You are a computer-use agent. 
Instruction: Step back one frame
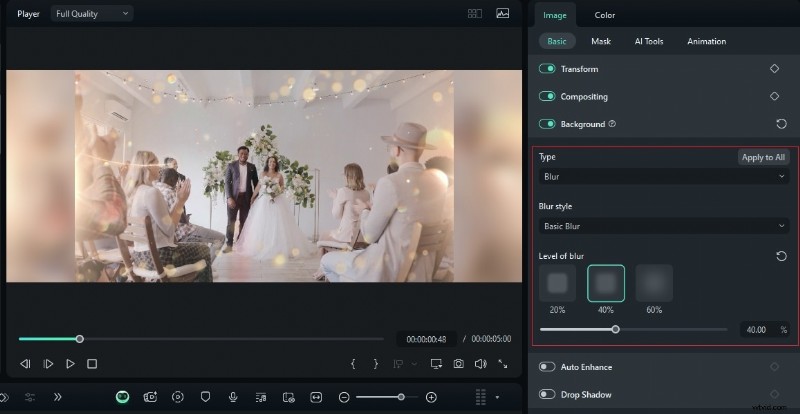click(x=25, y=364)
